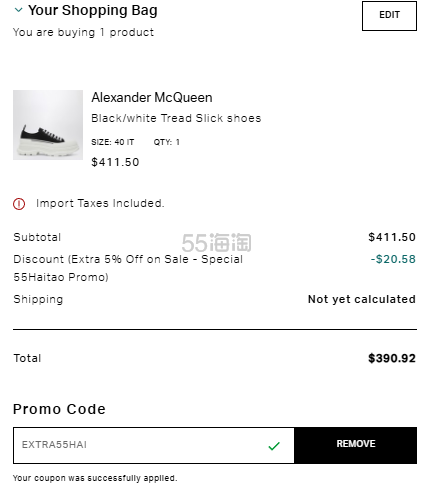Click the $411.50 product price
The height and width of the screenshot is (485, 433).
point(115,162)
